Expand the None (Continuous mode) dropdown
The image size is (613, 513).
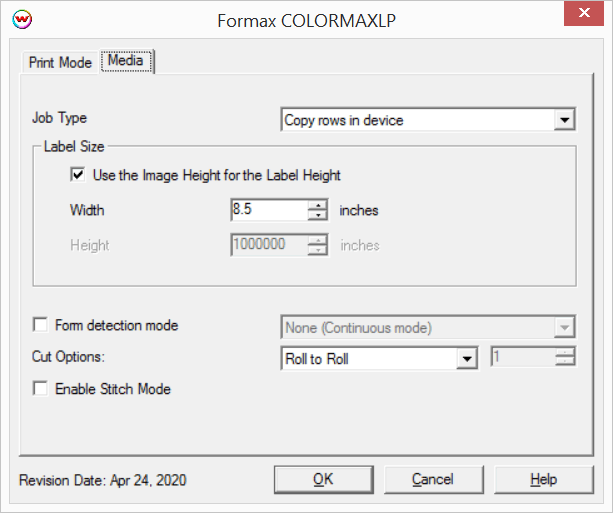pyautogui.click(x=566, y=327)
